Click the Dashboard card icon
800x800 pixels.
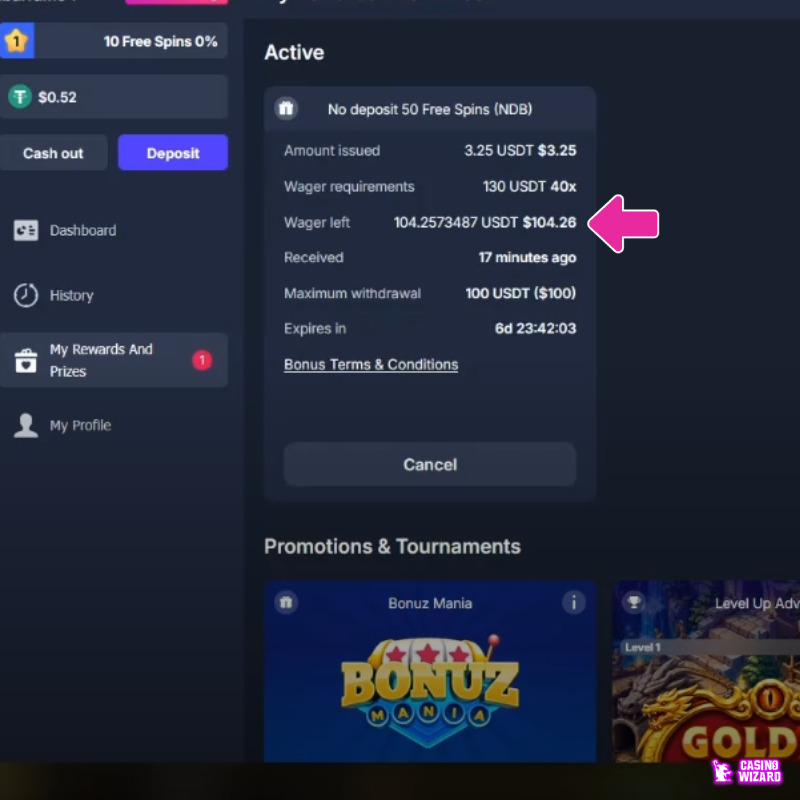[26, 231]
